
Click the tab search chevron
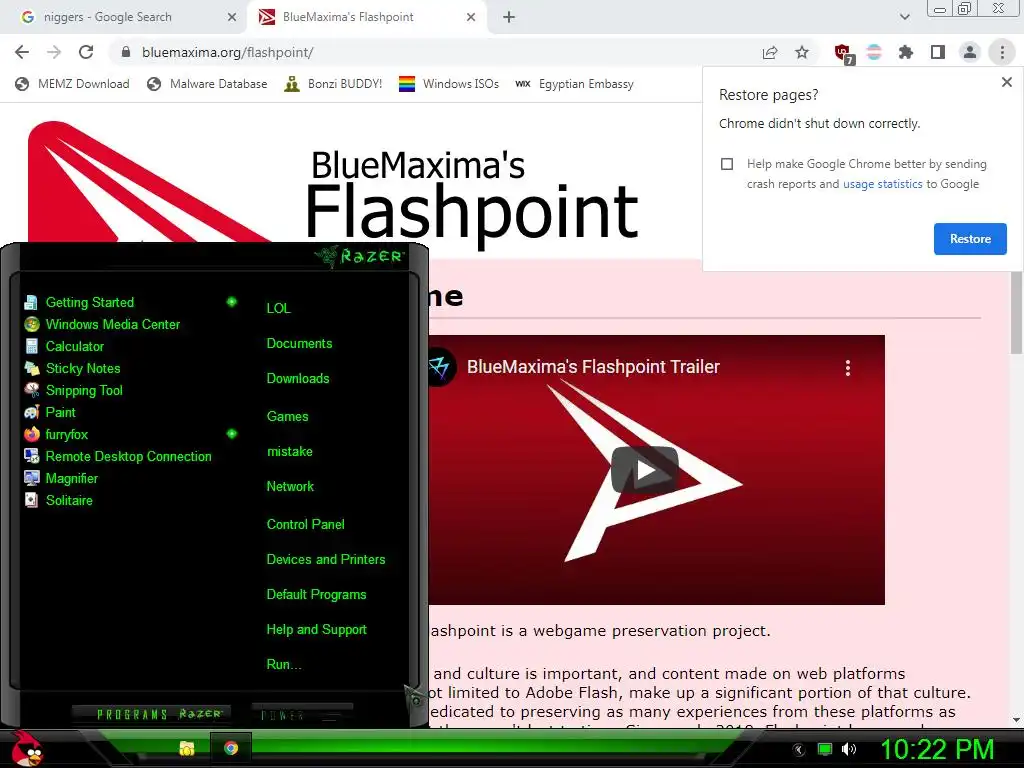click(904, 17)
